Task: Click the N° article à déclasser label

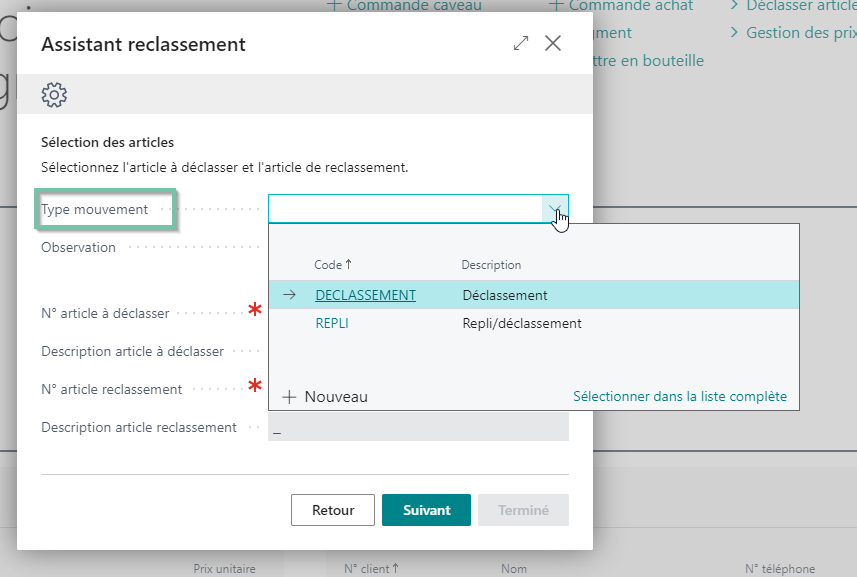Action: [x=105, y=314]
